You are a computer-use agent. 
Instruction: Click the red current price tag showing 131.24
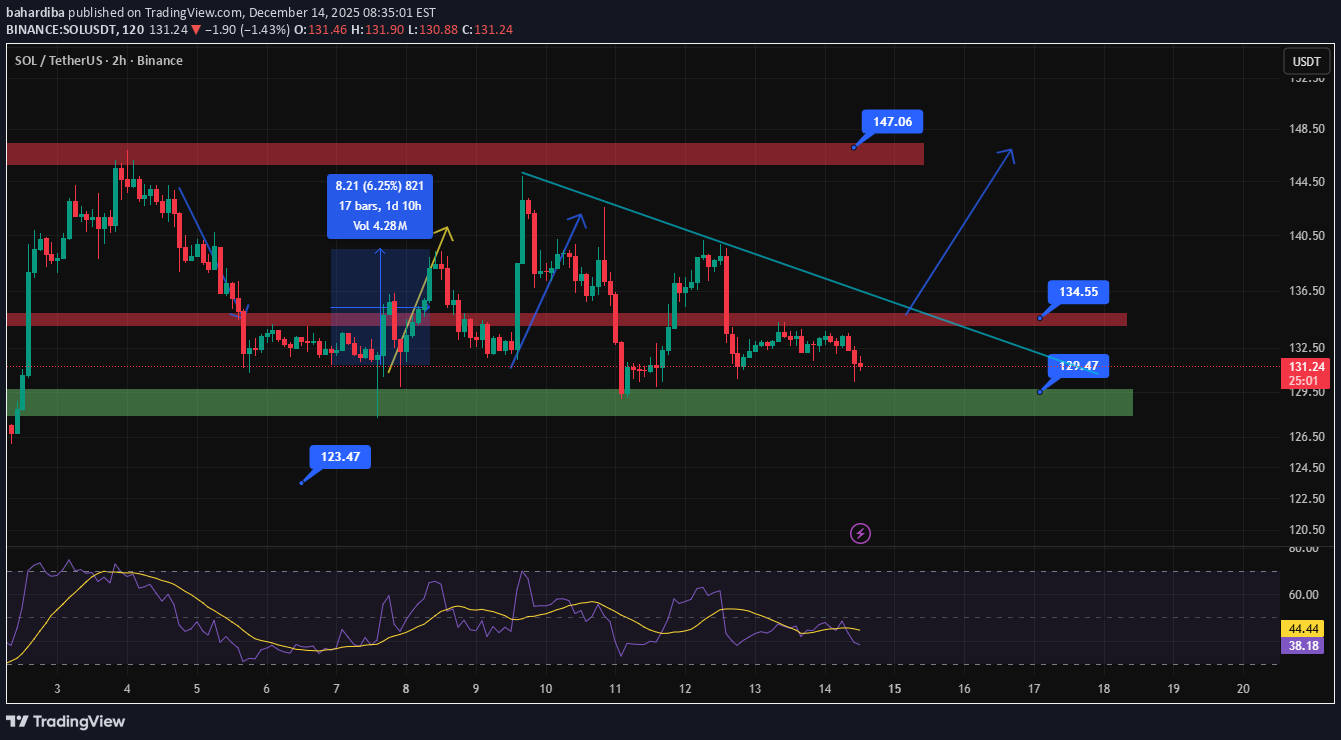[x=1306, y=366]
